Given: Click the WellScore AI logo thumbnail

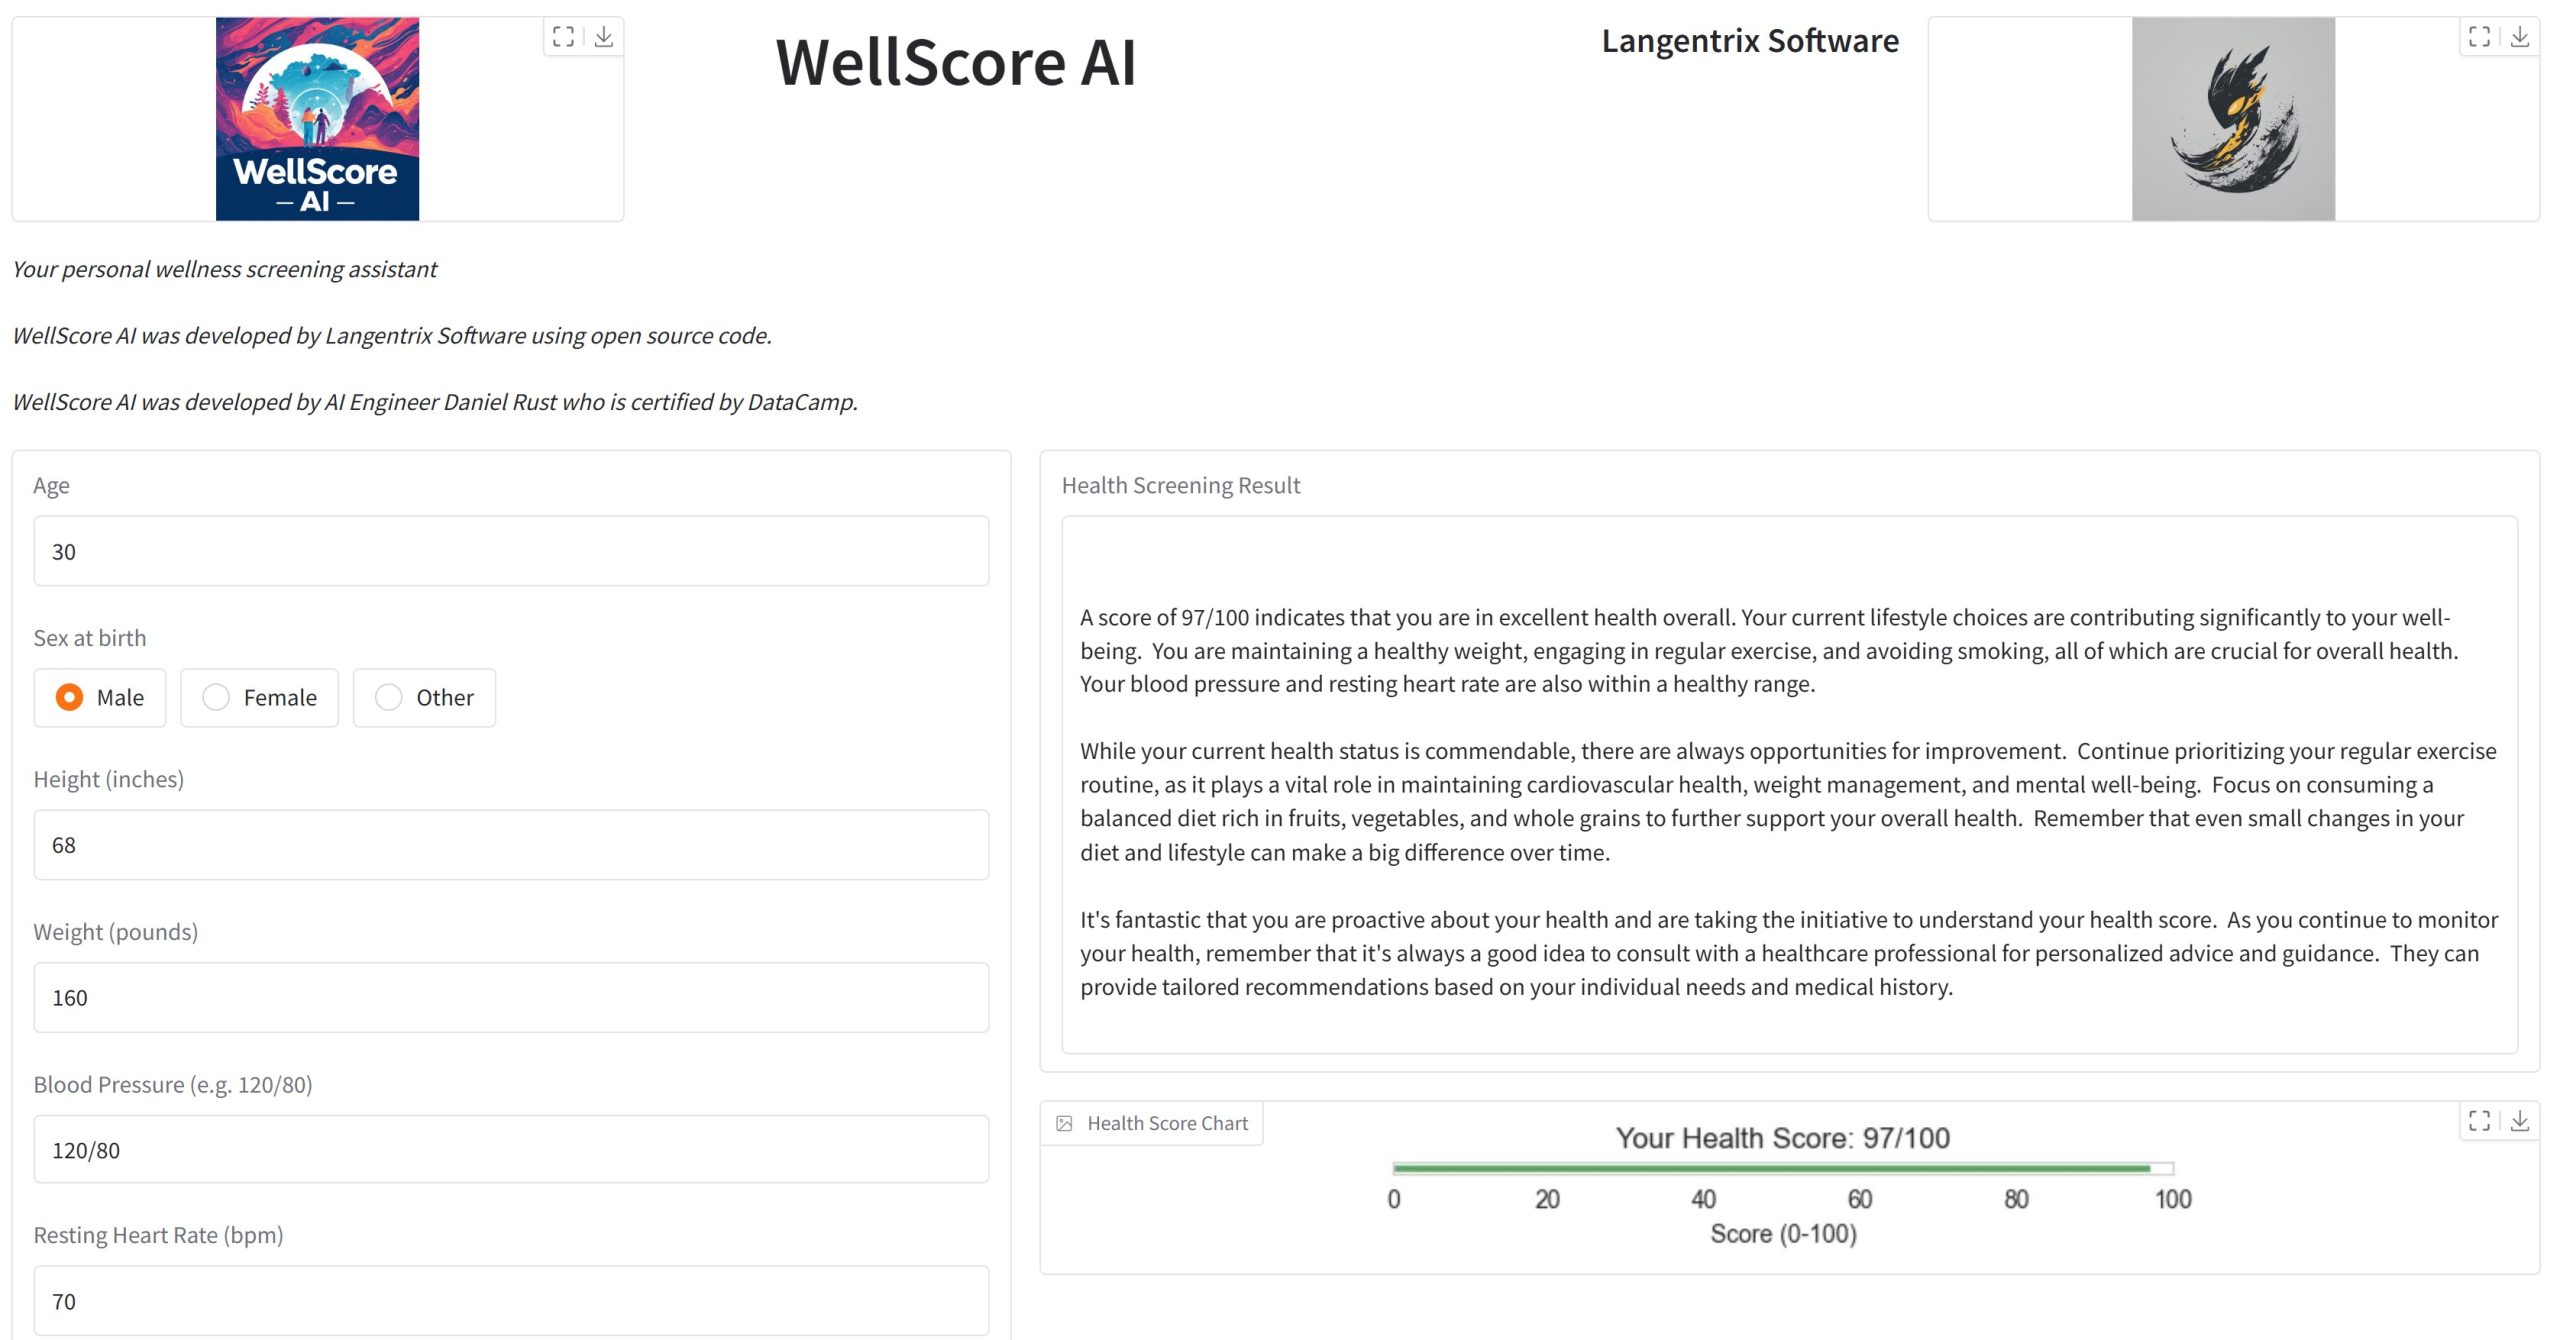Looking at the screenshot, I should tap(317, 118).
